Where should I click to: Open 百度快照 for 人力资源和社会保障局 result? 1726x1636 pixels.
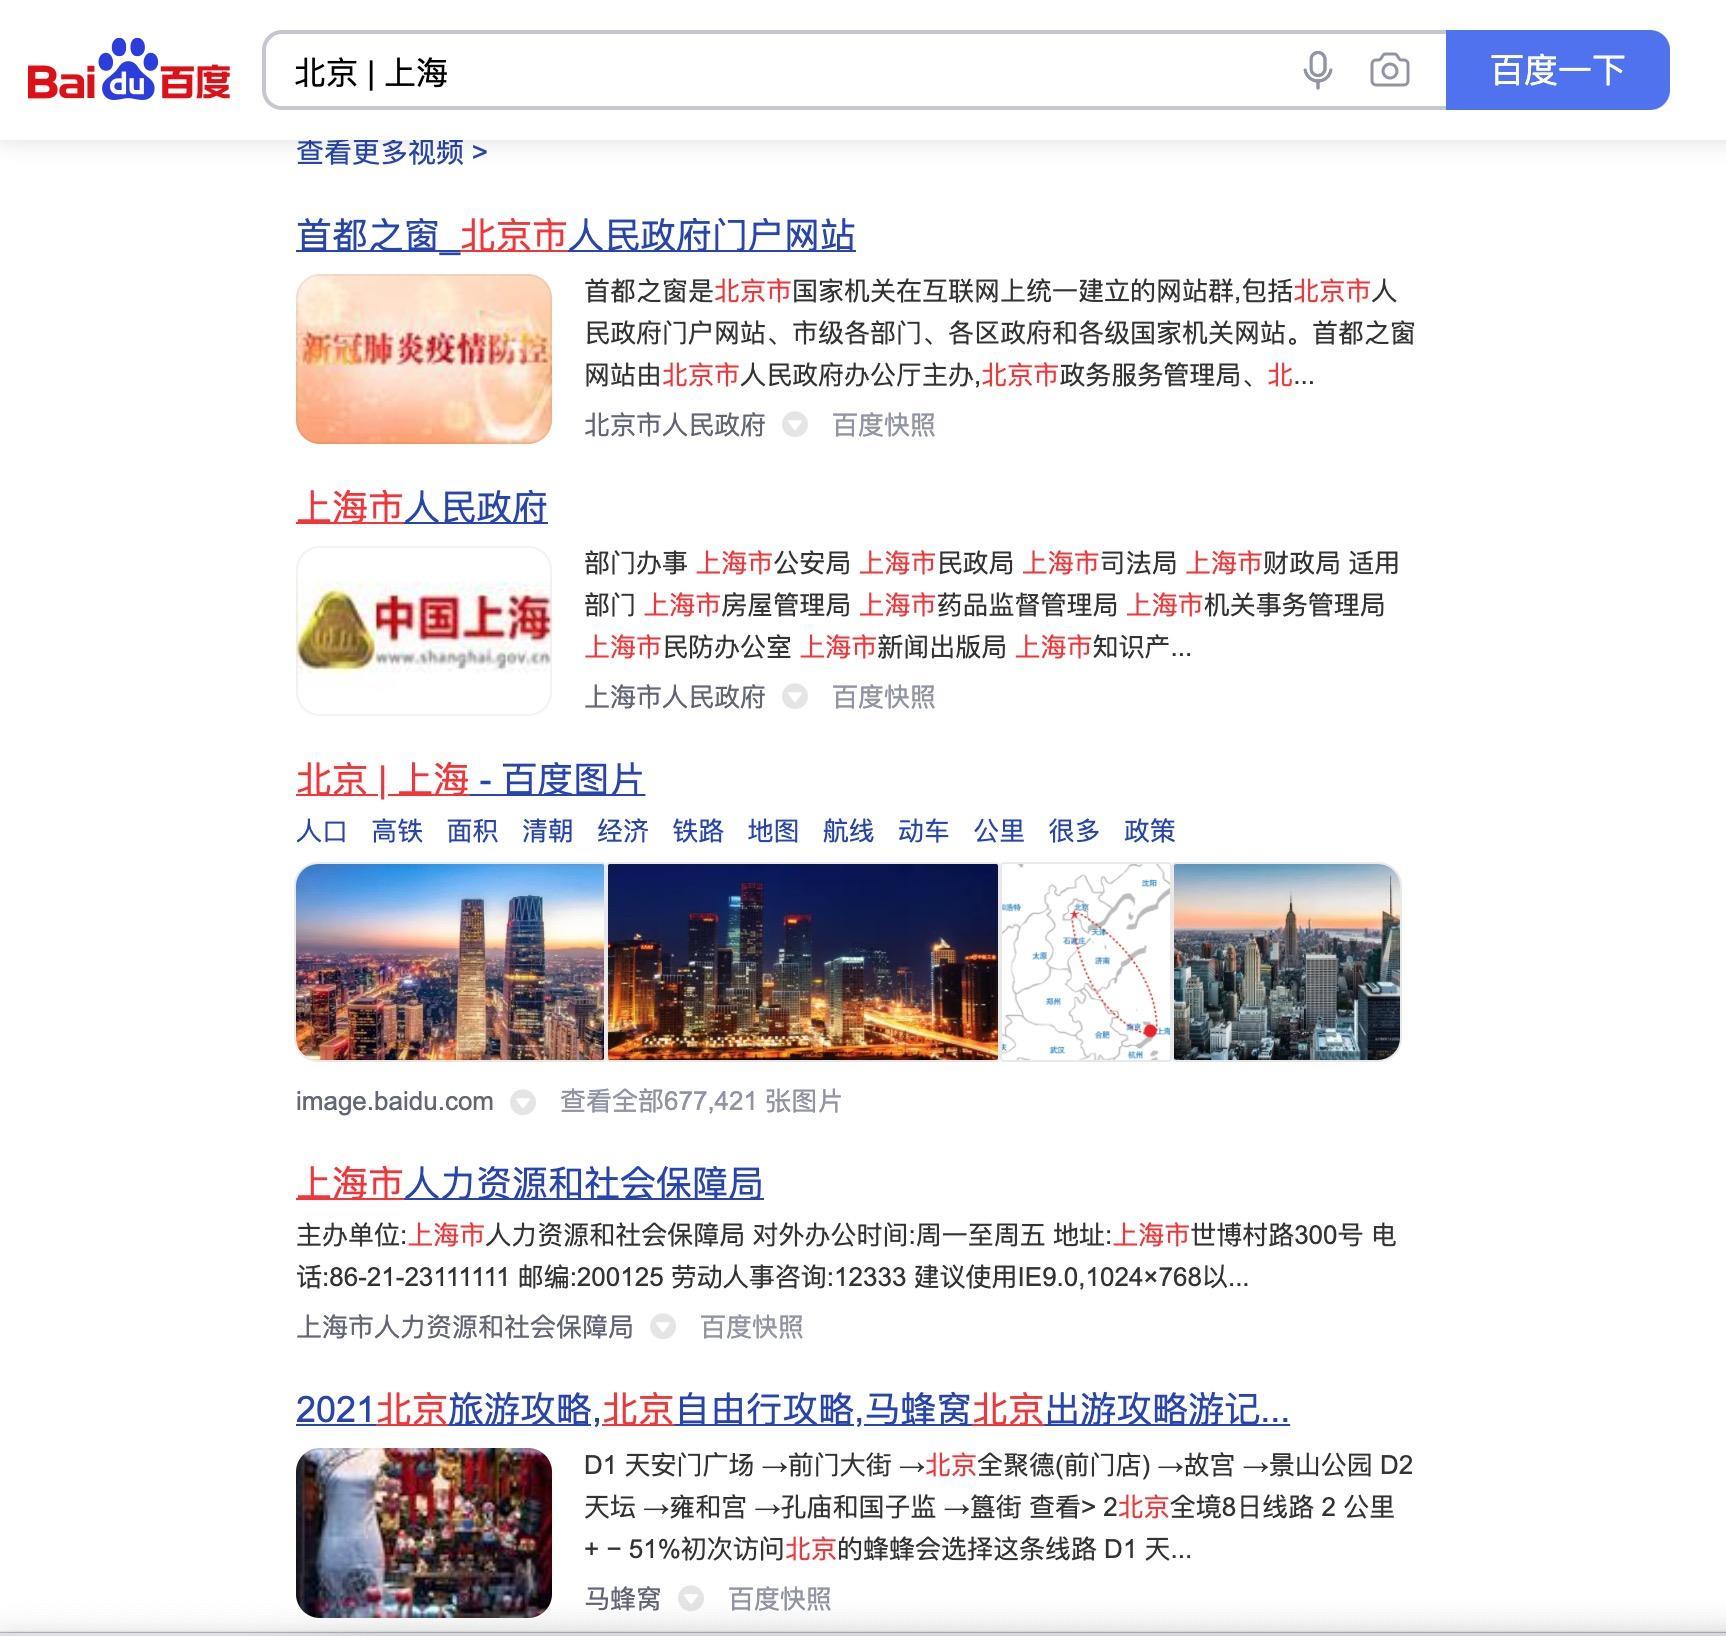point(752,1327)
